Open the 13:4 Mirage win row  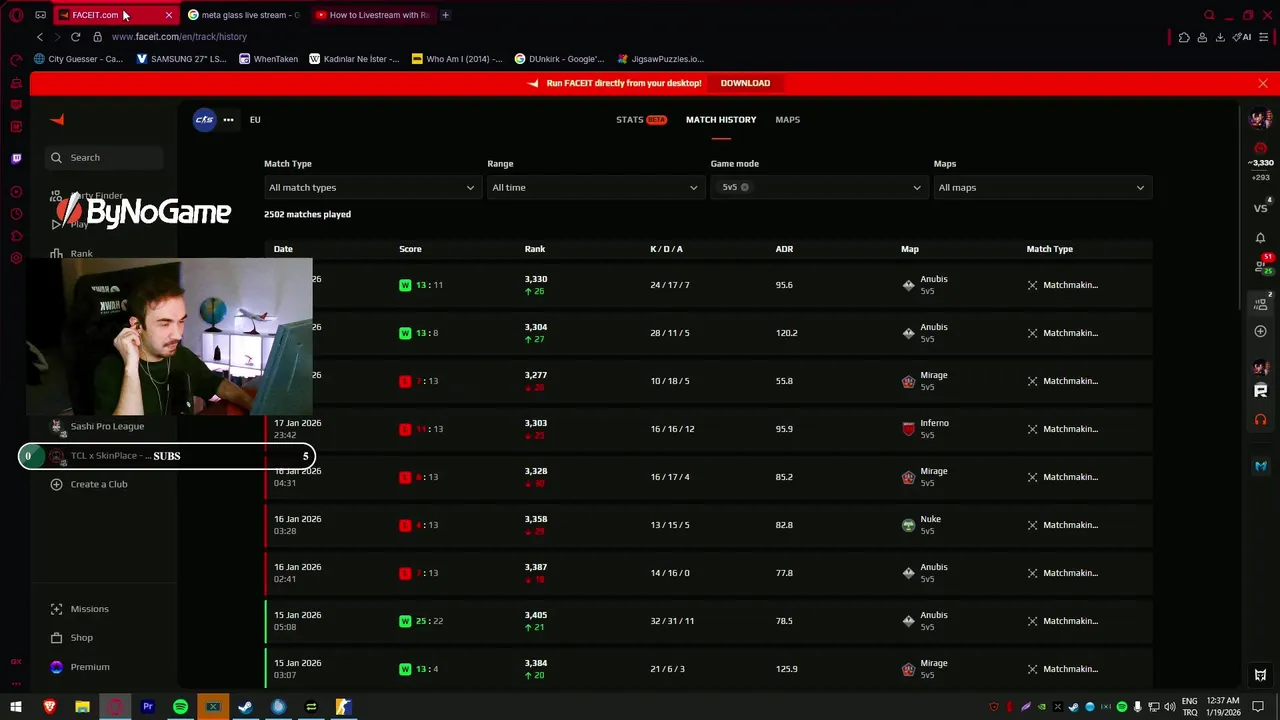coord(708,669)
